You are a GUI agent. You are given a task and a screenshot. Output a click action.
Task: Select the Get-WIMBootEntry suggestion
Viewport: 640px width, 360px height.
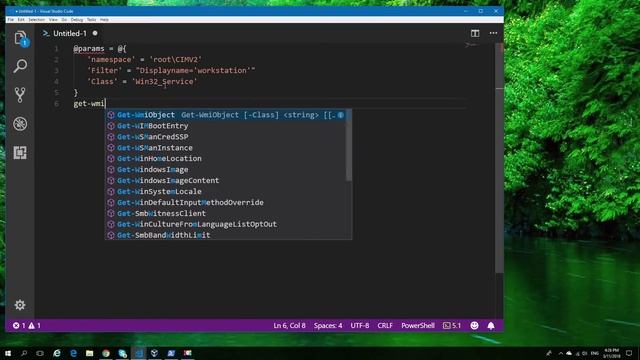click(226, 126)
